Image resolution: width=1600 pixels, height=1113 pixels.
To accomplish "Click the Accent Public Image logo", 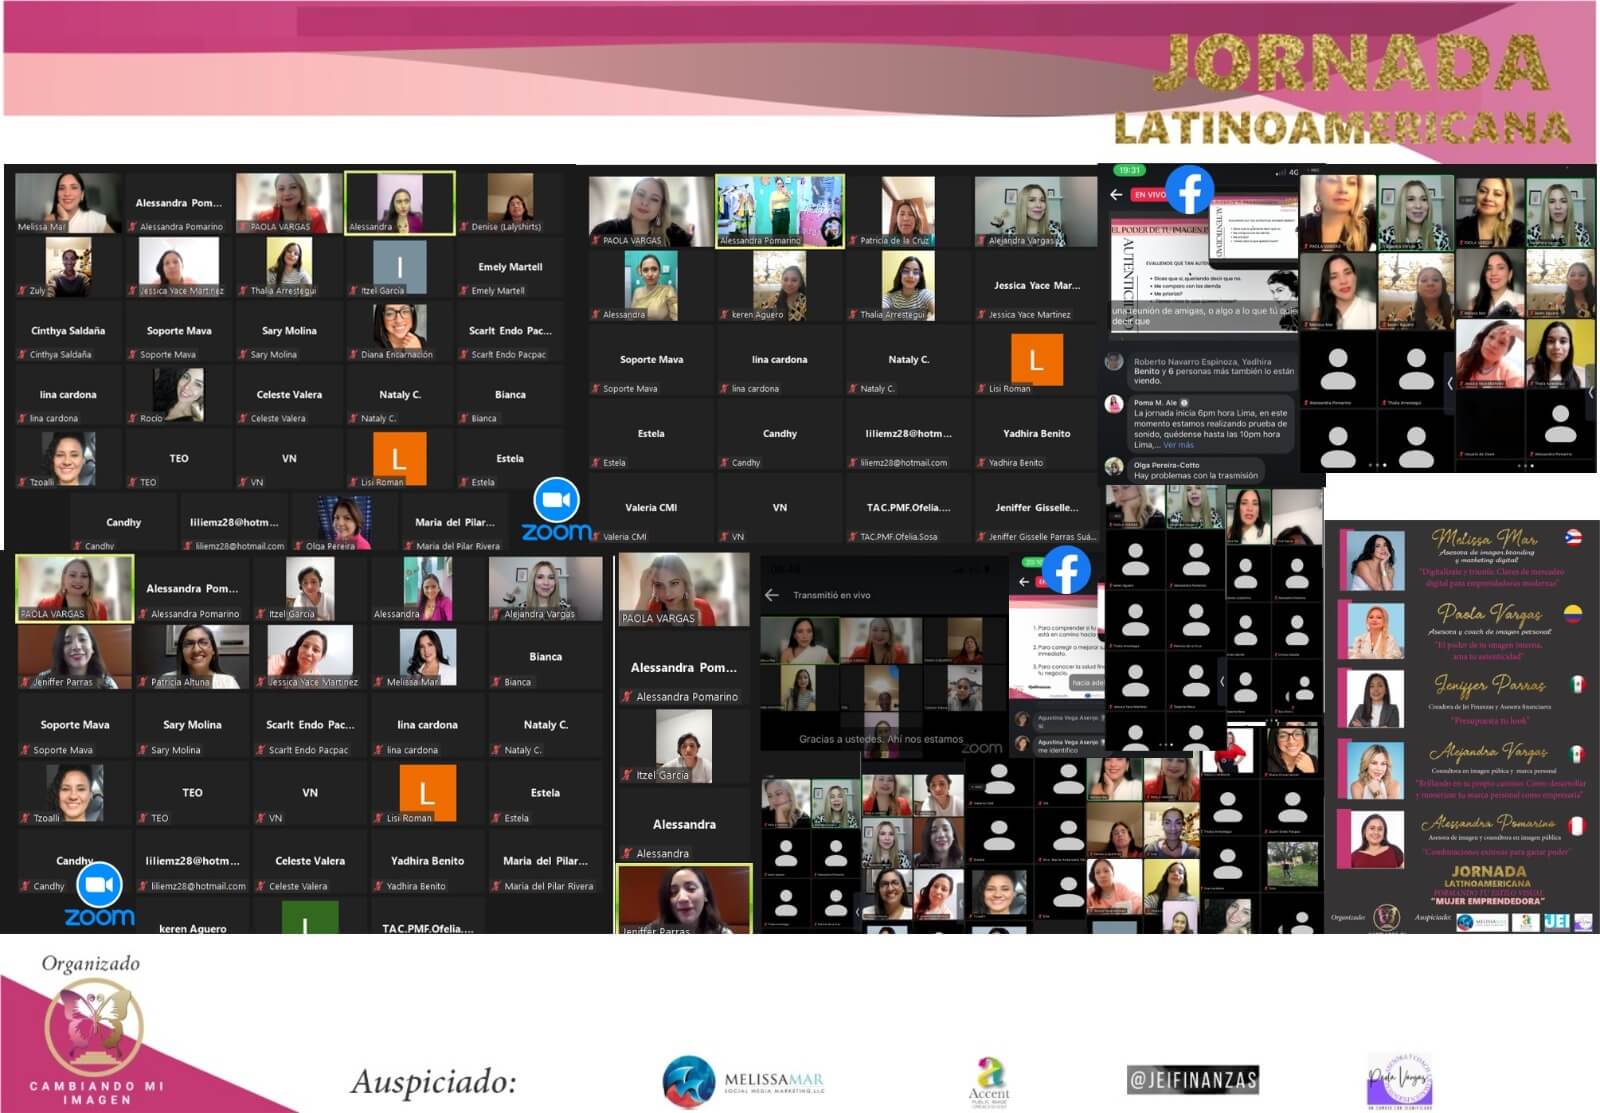I will click(988, 1080).
